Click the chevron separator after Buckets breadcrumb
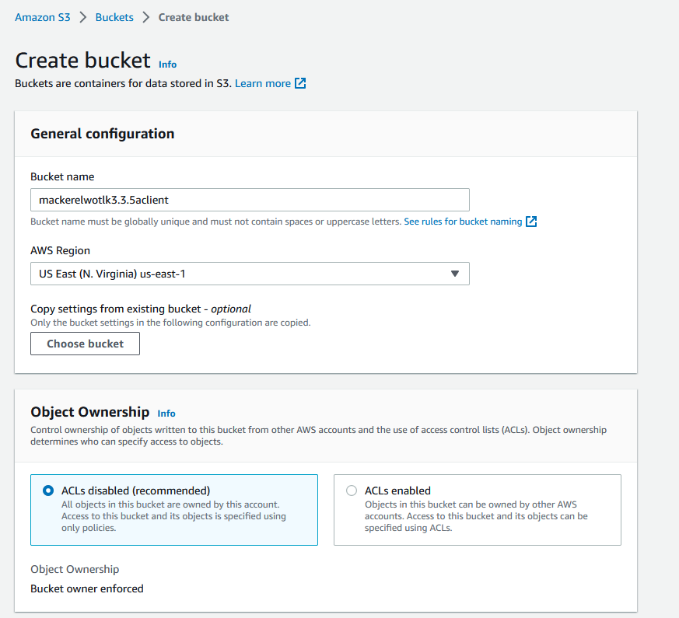679x618 pixels. tap(147, 17)
